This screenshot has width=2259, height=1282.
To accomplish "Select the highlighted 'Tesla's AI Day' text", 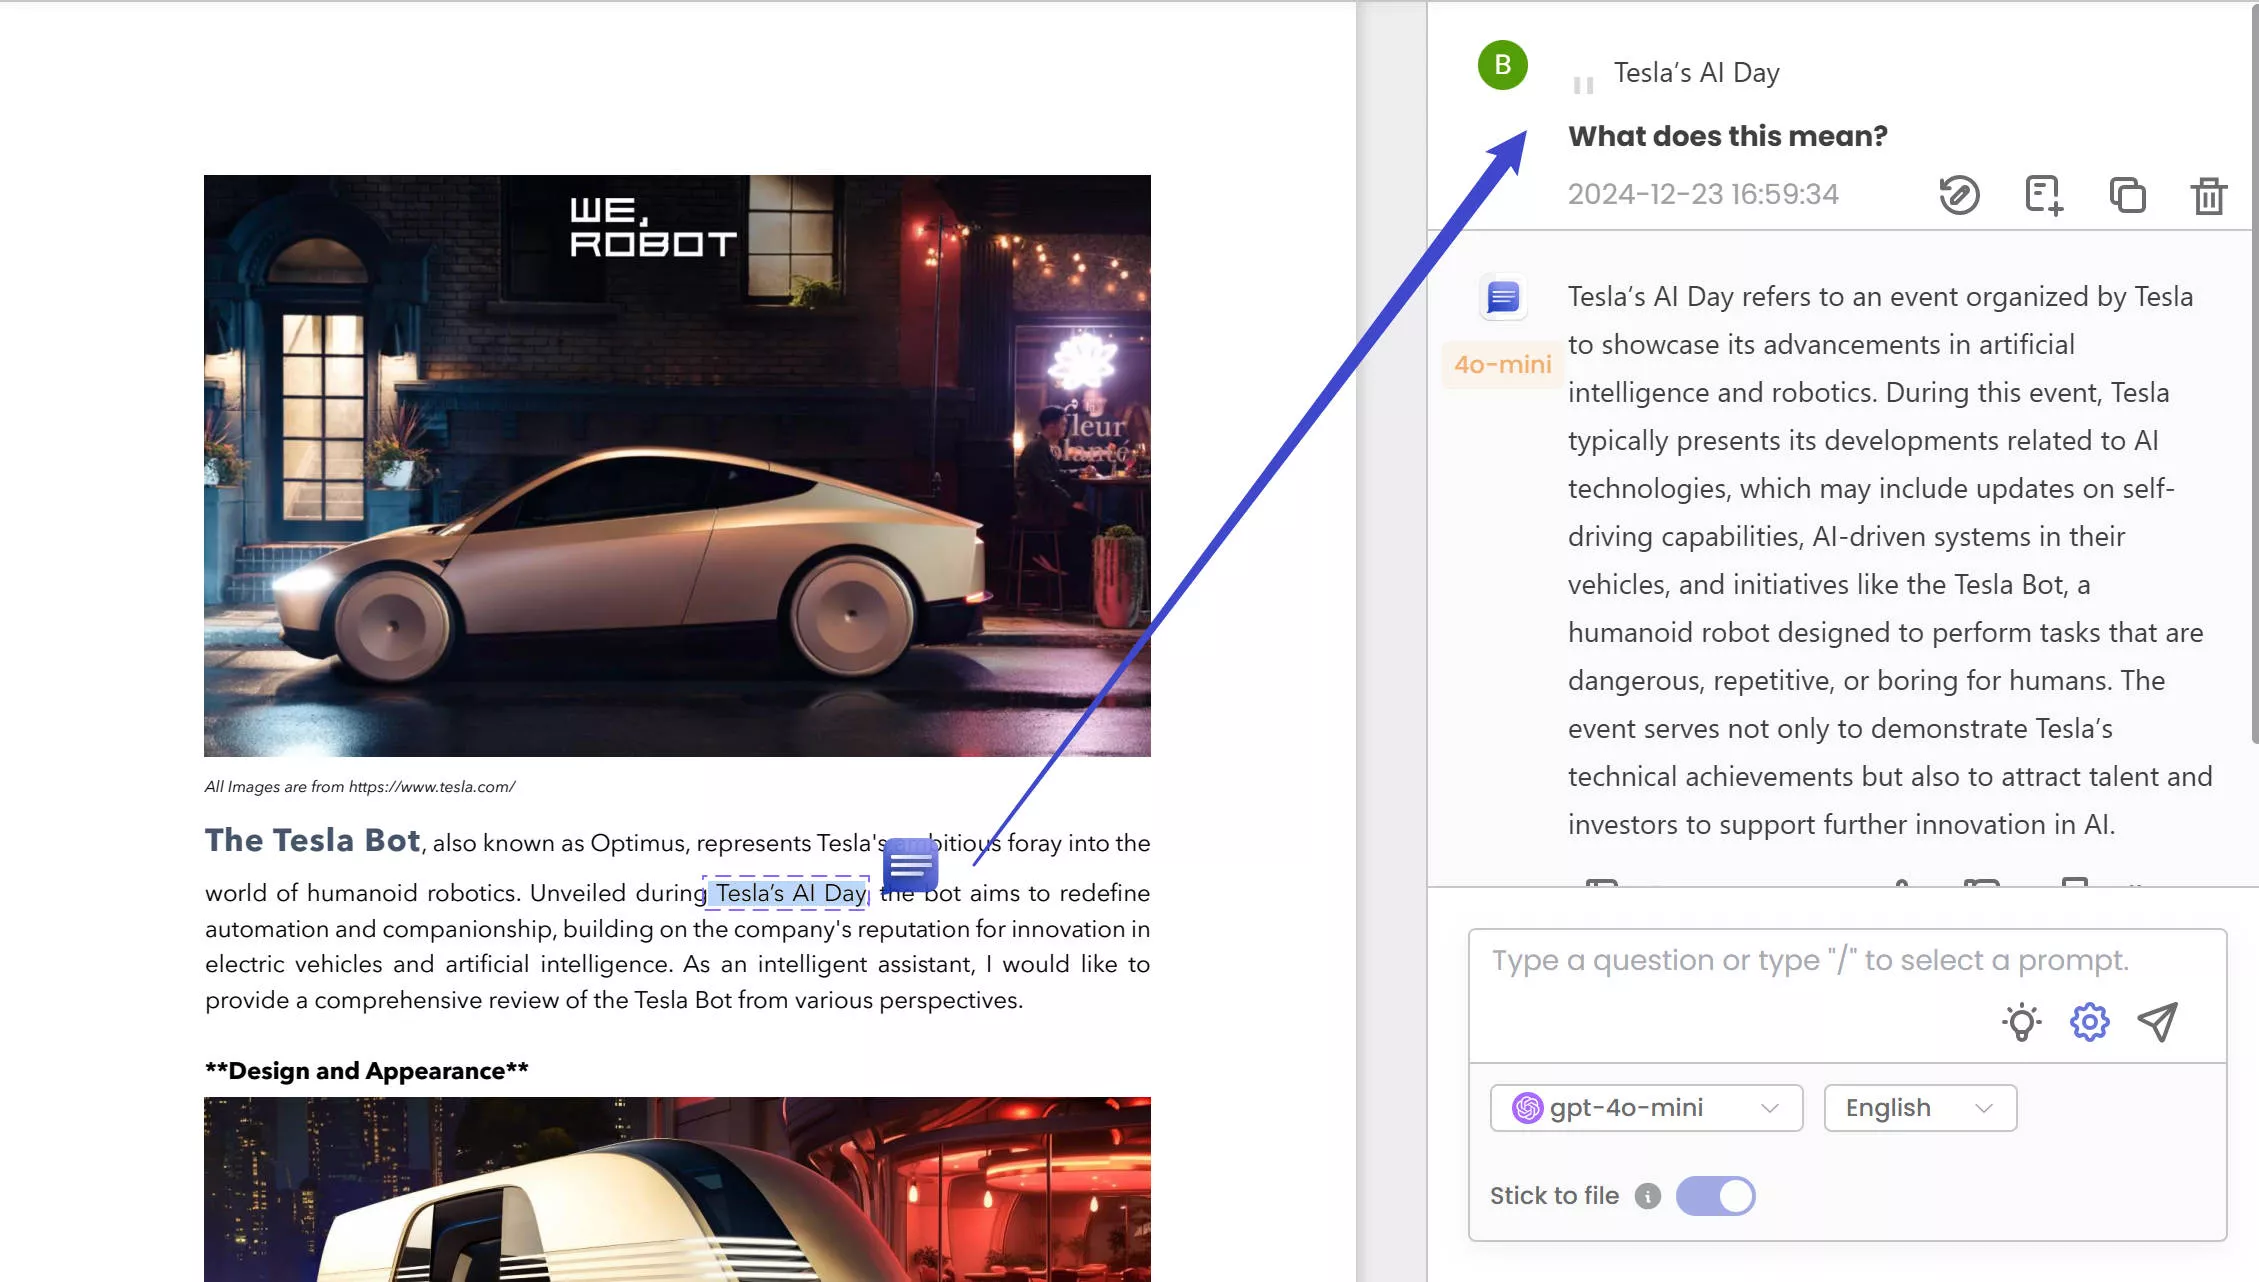I will pos(785,892).
